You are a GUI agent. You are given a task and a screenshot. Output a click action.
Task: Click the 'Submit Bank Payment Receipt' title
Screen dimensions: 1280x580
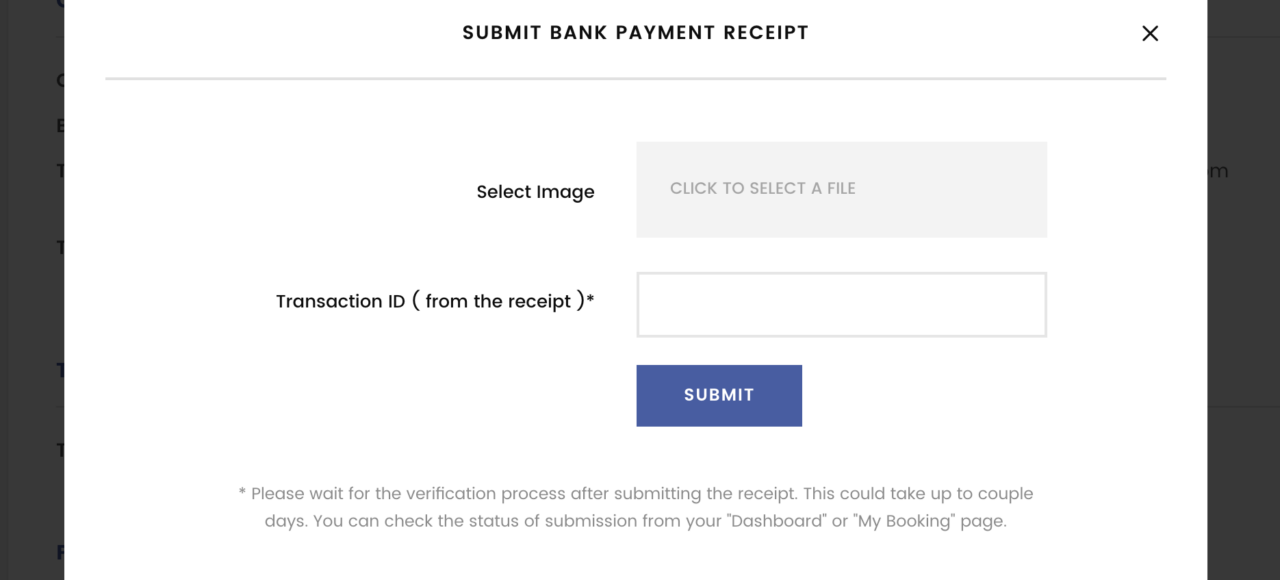tap(635, 33)
